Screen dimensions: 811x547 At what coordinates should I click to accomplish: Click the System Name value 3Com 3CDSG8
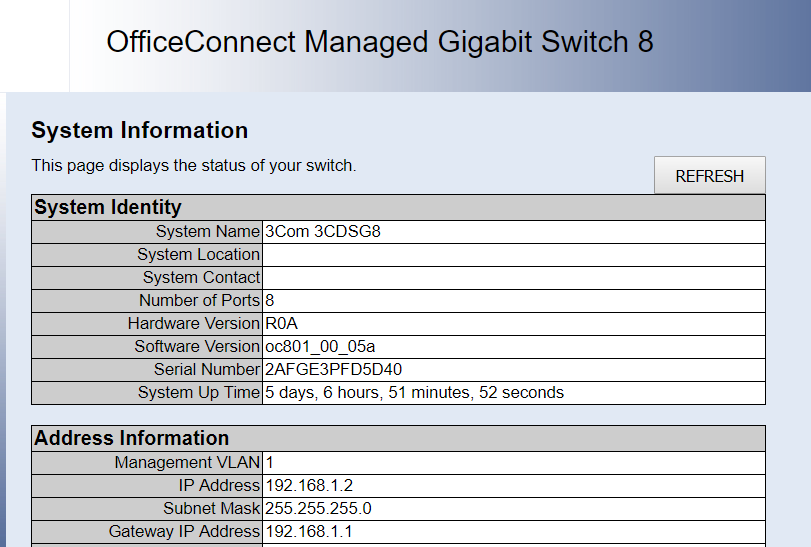coord(323,231)
